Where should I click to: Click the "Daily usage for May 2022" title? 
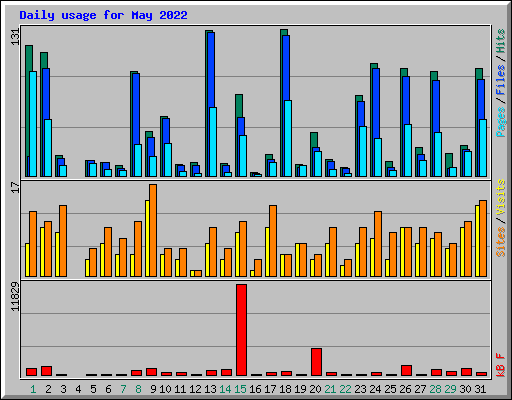103,15
